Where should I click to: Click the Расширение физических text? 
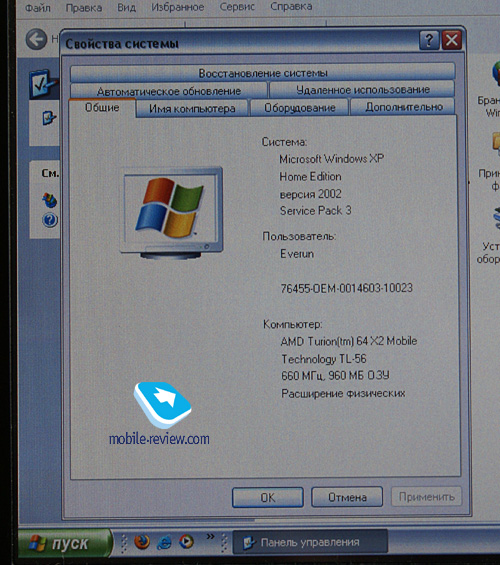[x=343, y=393]
